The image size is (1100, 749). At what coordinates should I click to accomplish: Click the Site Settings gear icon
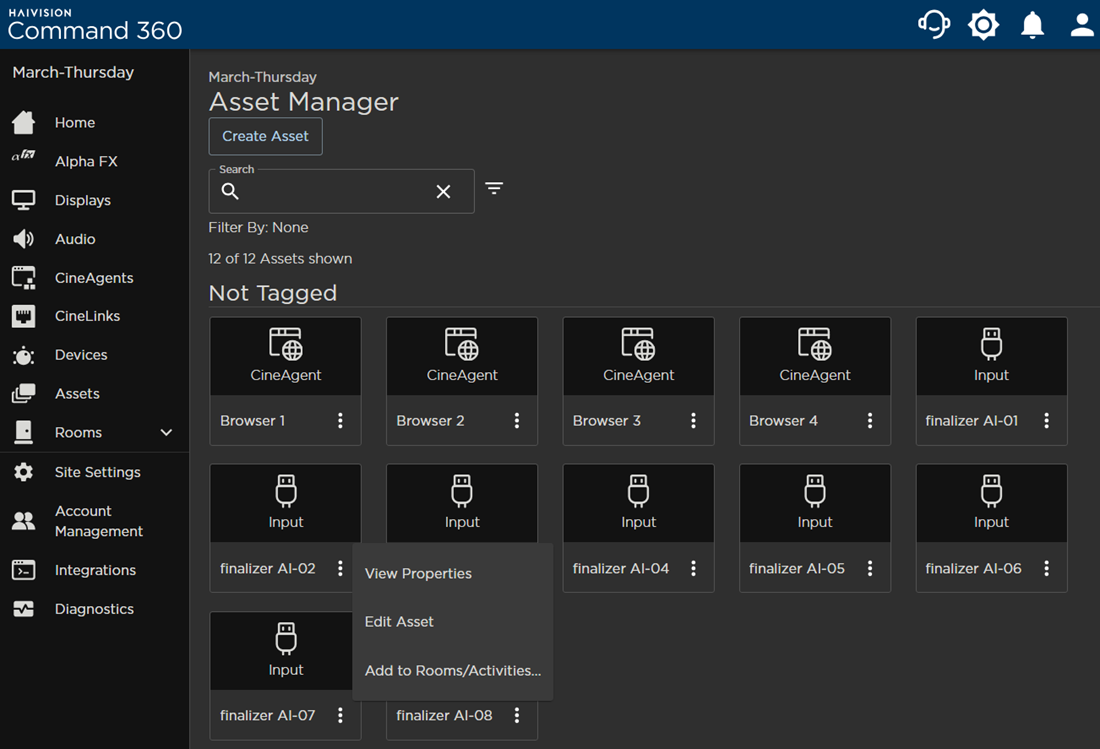point(24,472)
